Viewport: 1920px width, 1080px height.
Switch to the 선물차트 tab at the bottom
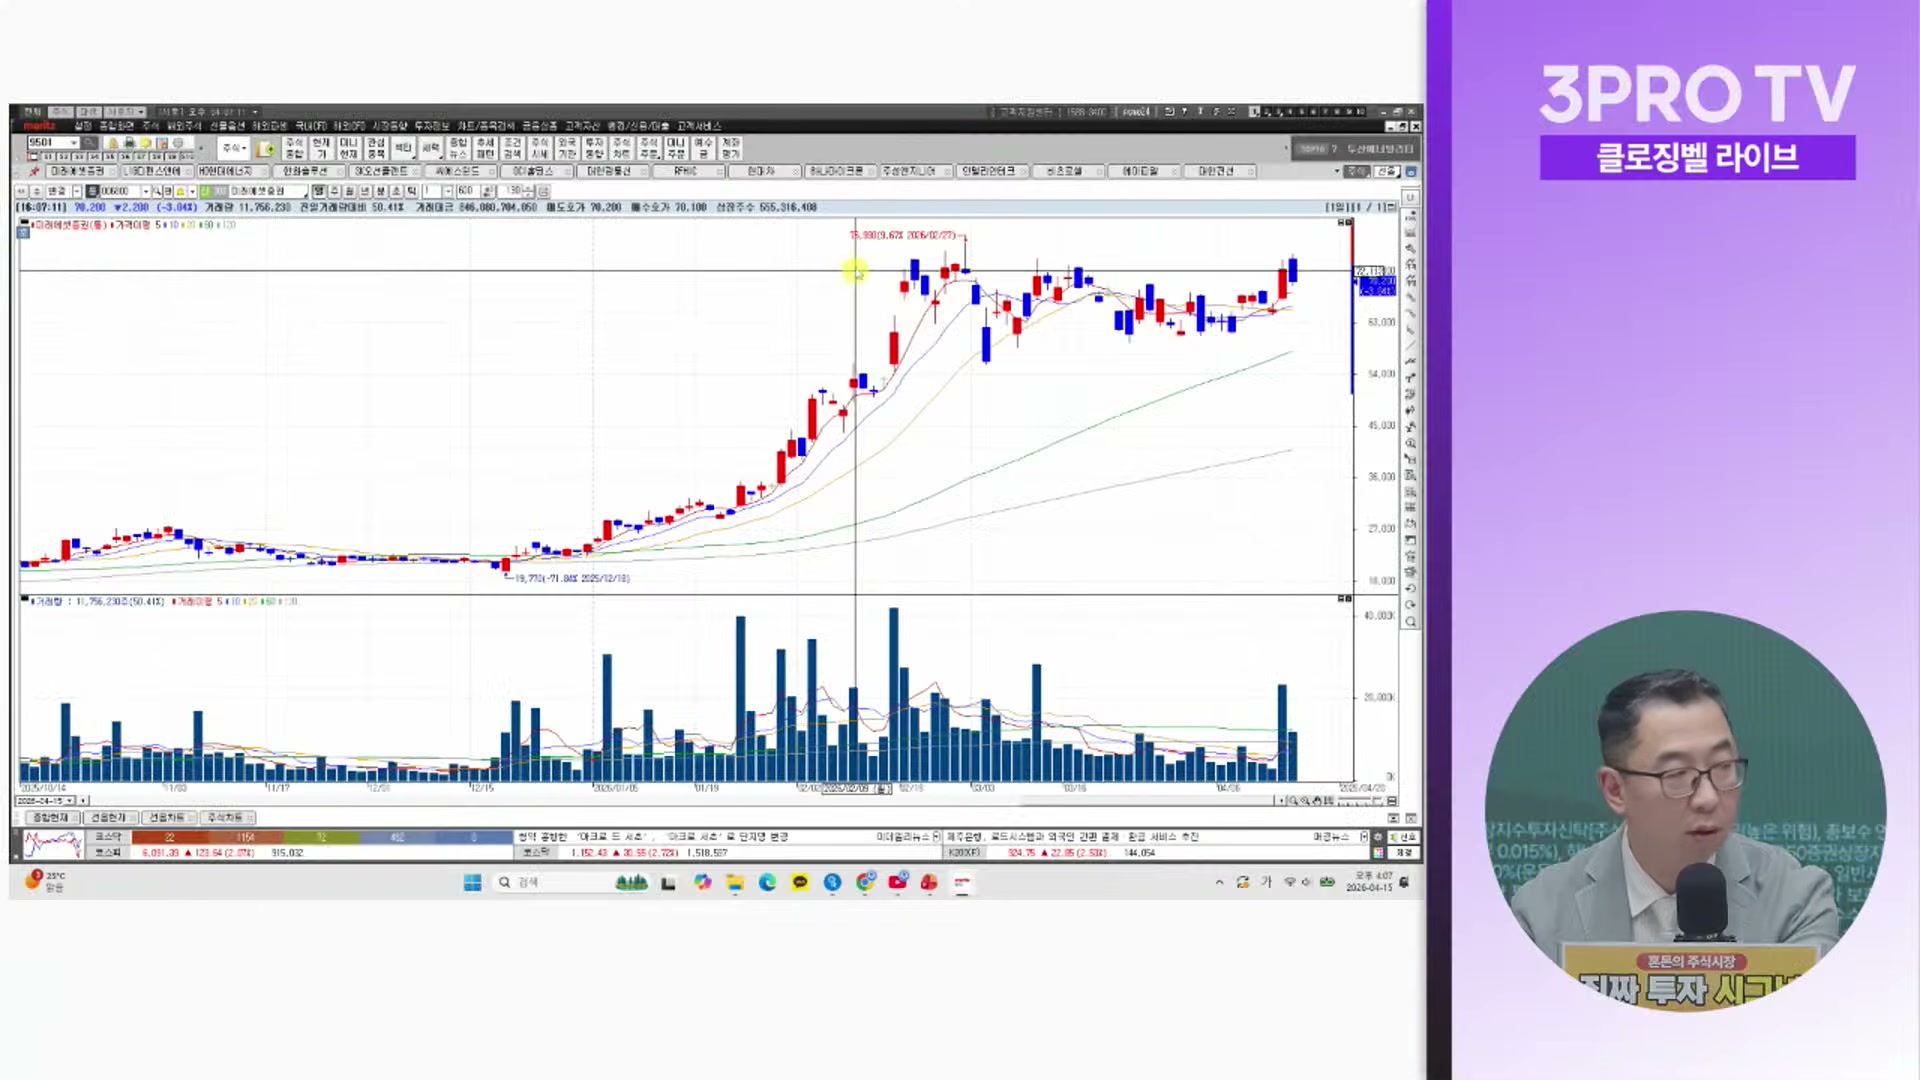click(x=168, y=817)
